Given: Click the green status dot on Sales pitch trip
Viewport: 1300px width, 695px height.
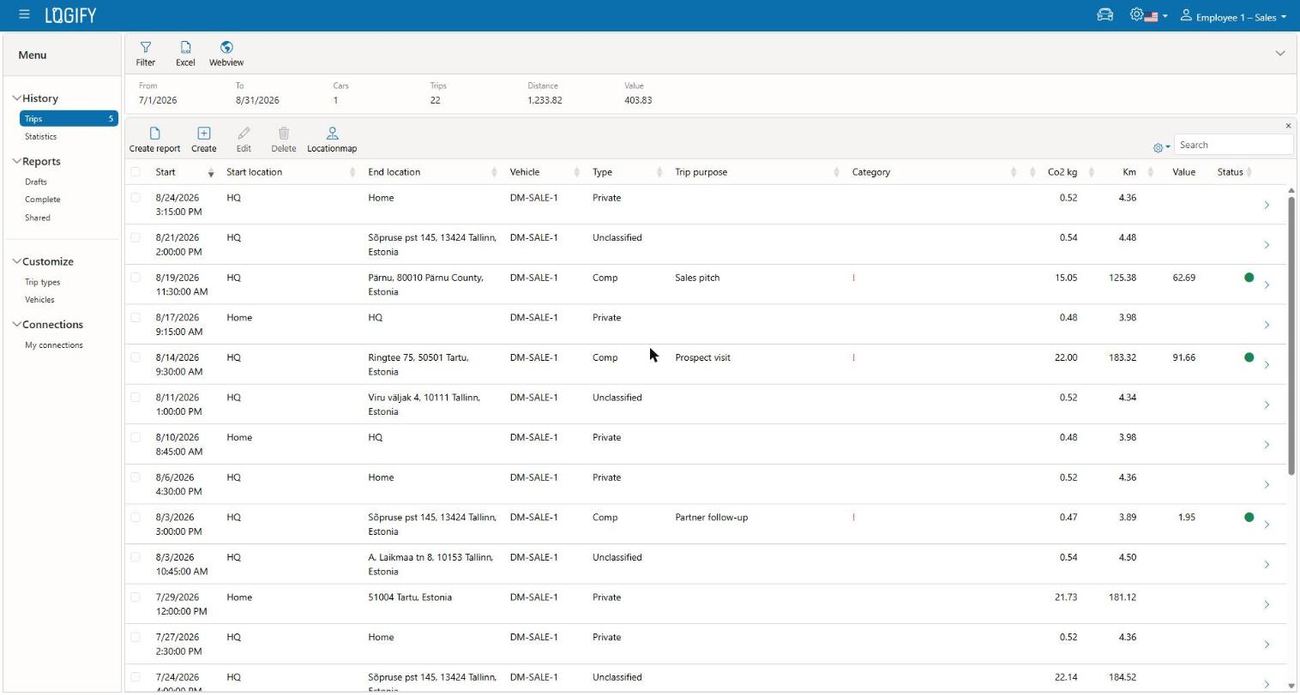Looking at the screenshot, I should pos(1249,277).
